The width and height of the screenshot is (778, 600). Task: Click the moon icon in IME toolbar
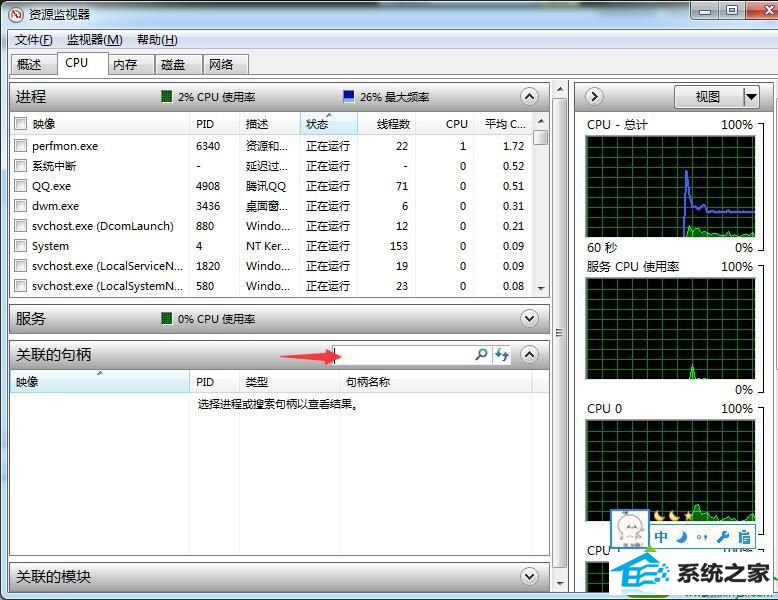tap(682, 536)
